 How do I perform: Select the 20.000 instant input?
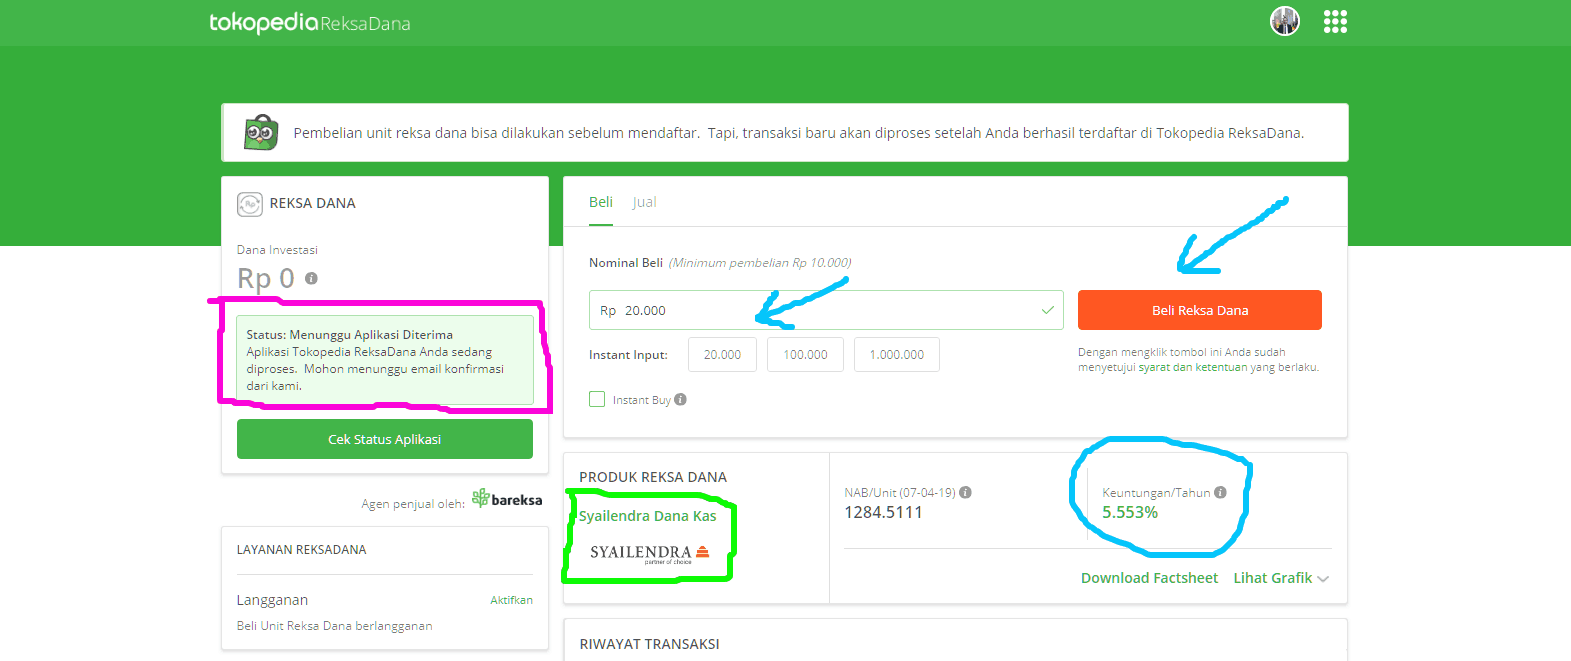click(722, 355)
